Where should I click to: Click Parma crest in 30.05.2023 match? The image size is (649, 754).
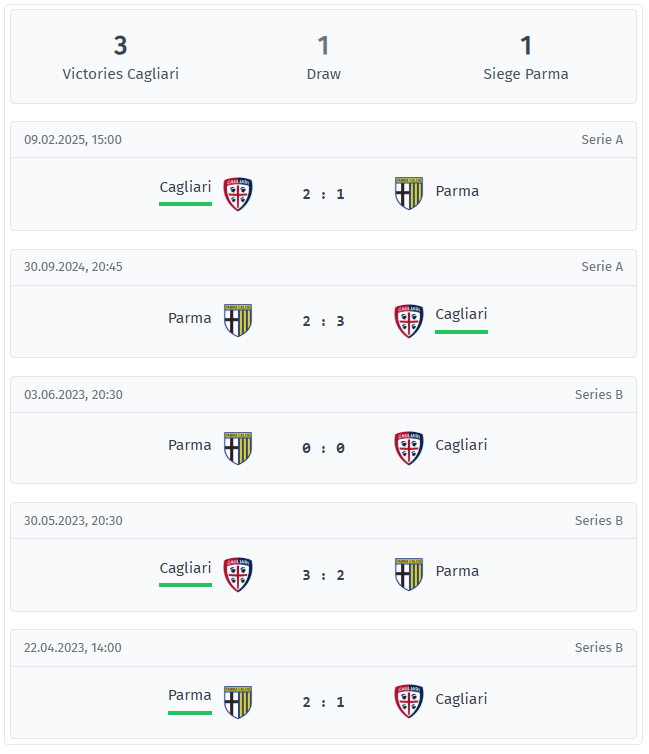point(409,574)
